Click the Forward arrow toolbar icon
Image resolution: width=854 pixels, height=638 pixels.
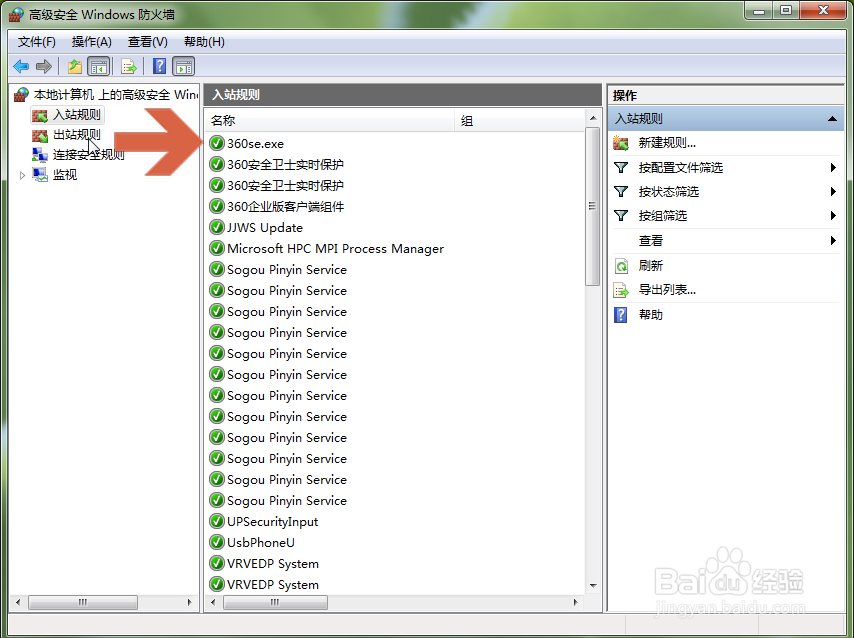(44, 66)
